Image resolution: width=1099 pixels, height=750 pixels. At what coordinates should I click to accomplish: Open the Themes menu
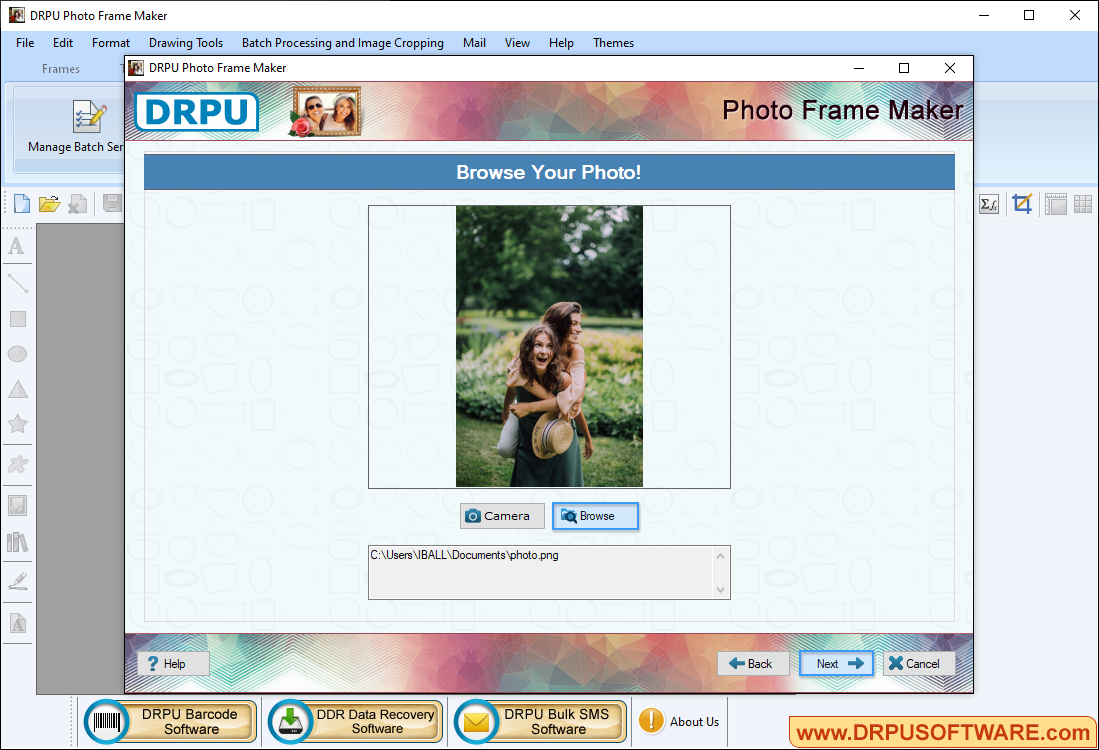click(613, 43)
